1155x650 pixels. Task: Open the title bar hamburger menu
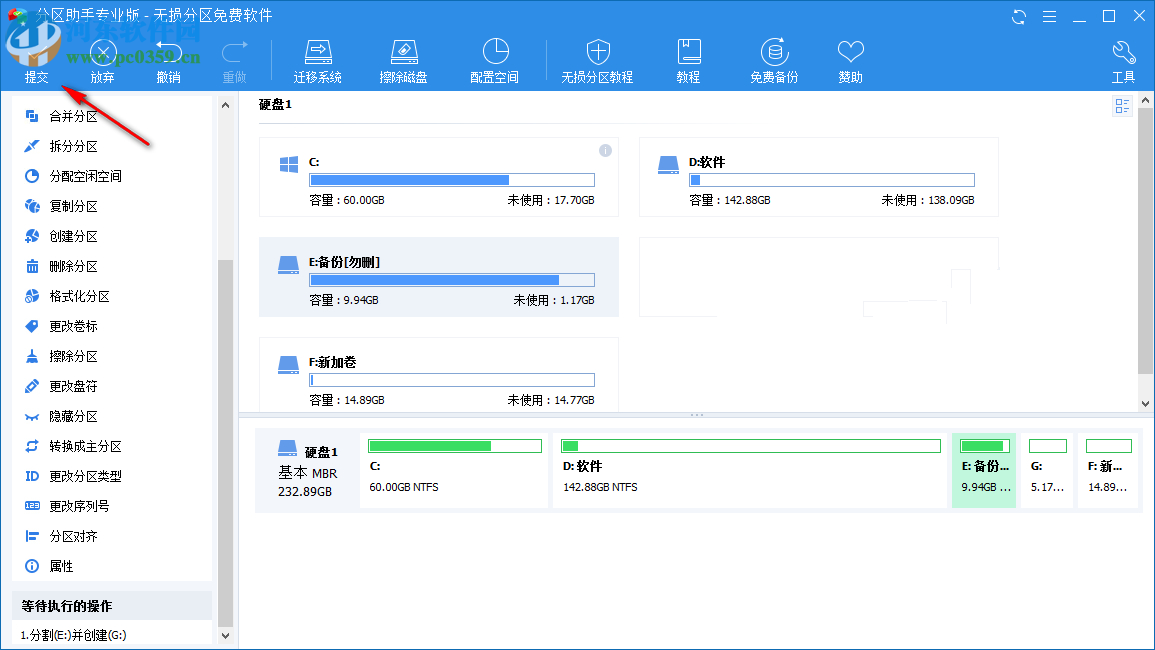1049,16
